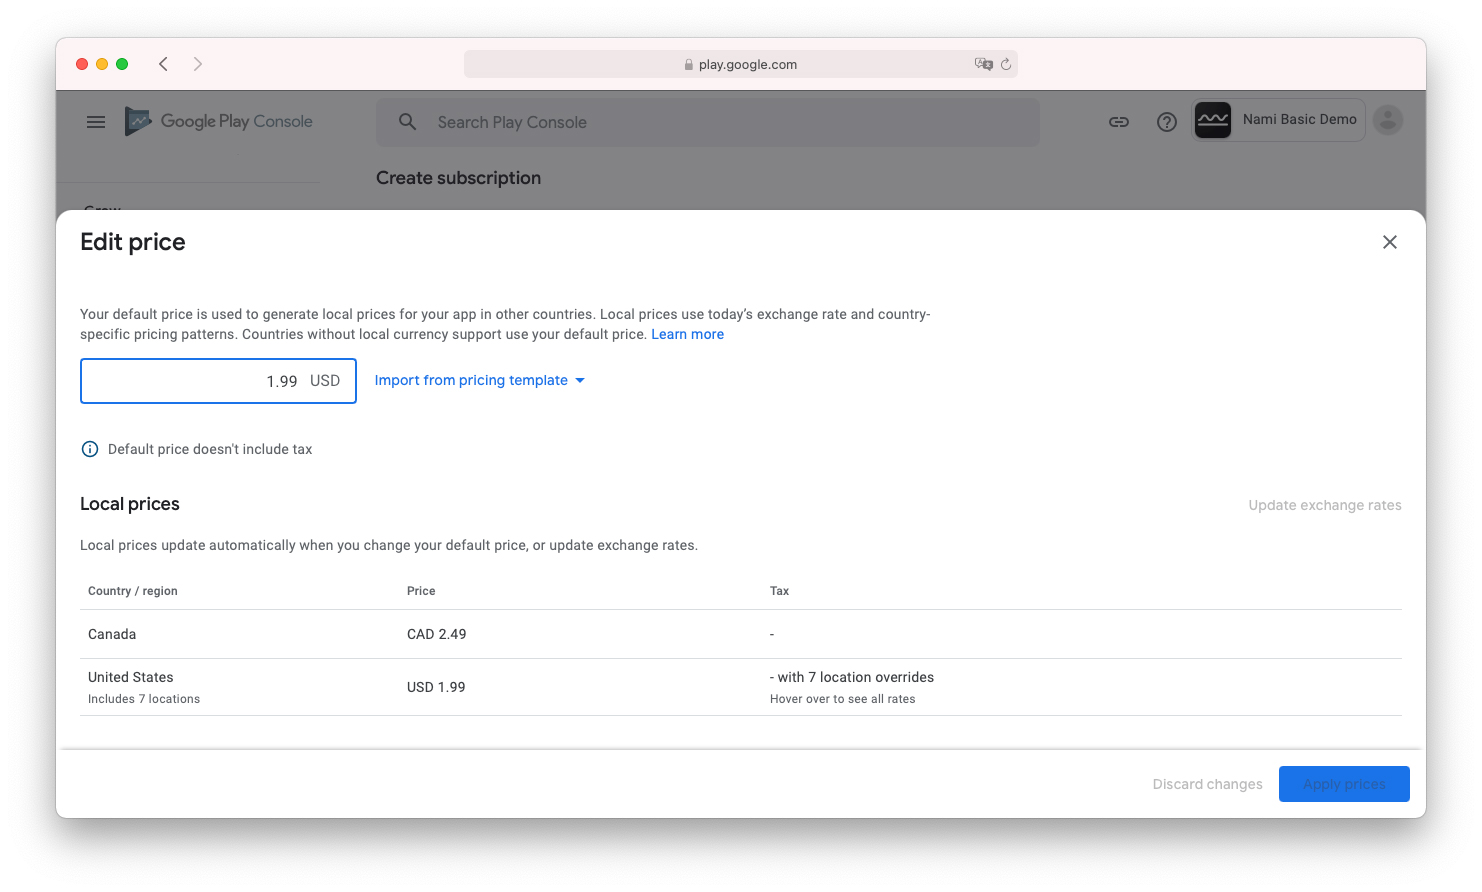Click the Price column header
The width and height of the screenshot is (1482, 892).
421,591
